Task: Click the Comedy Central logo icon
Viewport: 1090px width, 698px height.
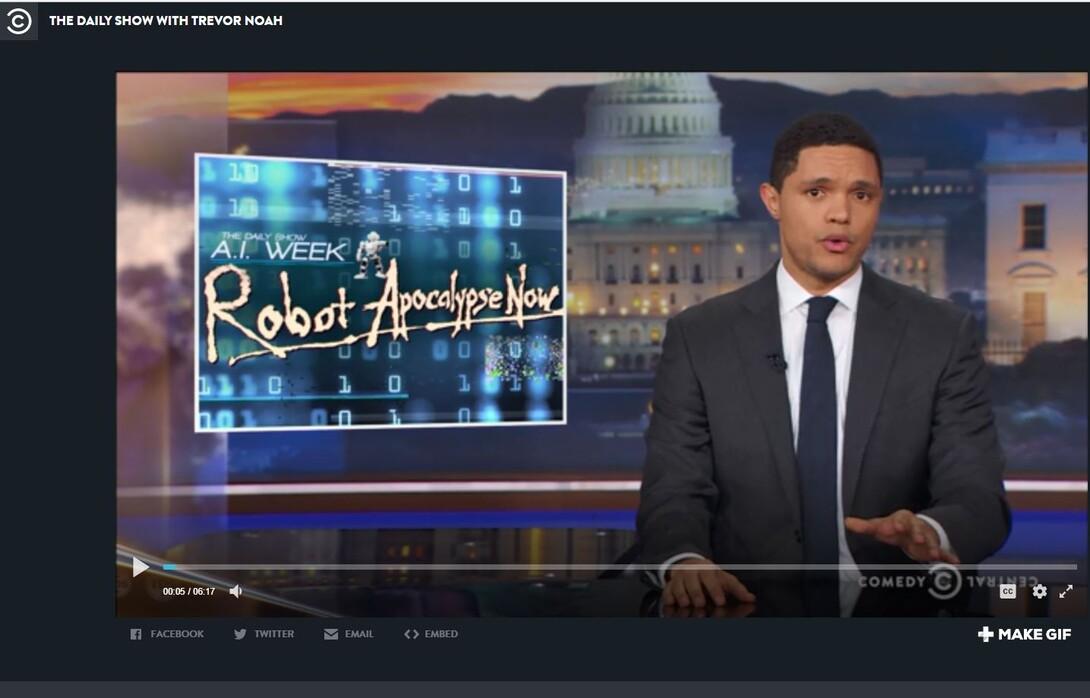Action: click(19, 21)
